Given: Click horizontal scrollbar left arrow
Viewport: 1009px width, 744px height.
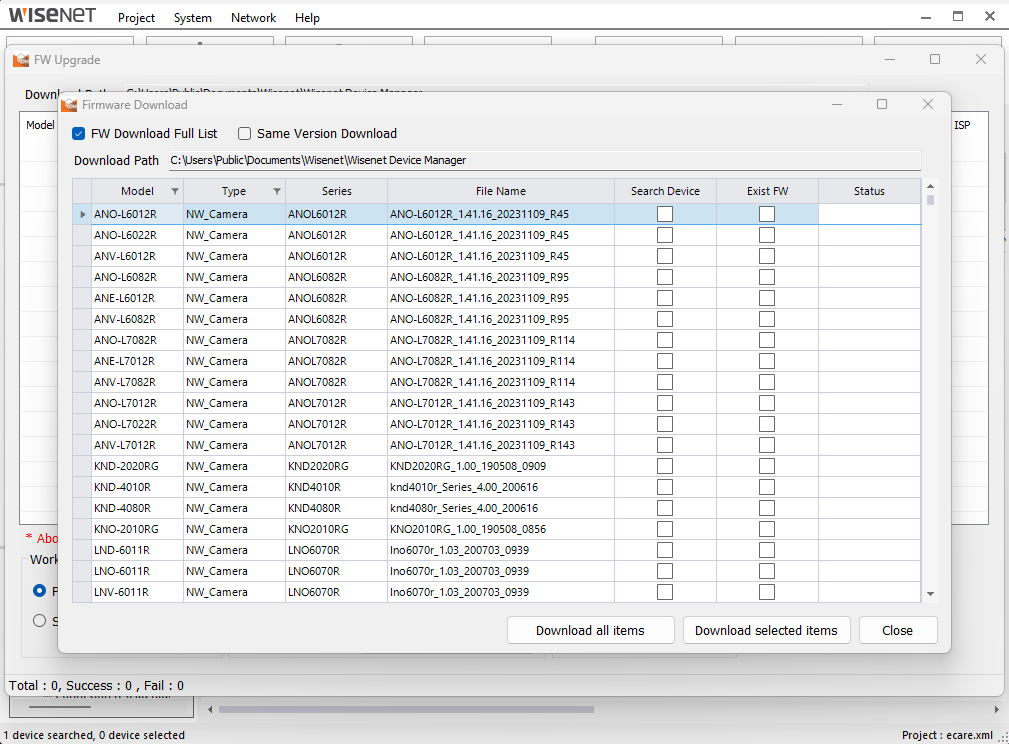Looking at the screenshot, I should click(210, 709).
